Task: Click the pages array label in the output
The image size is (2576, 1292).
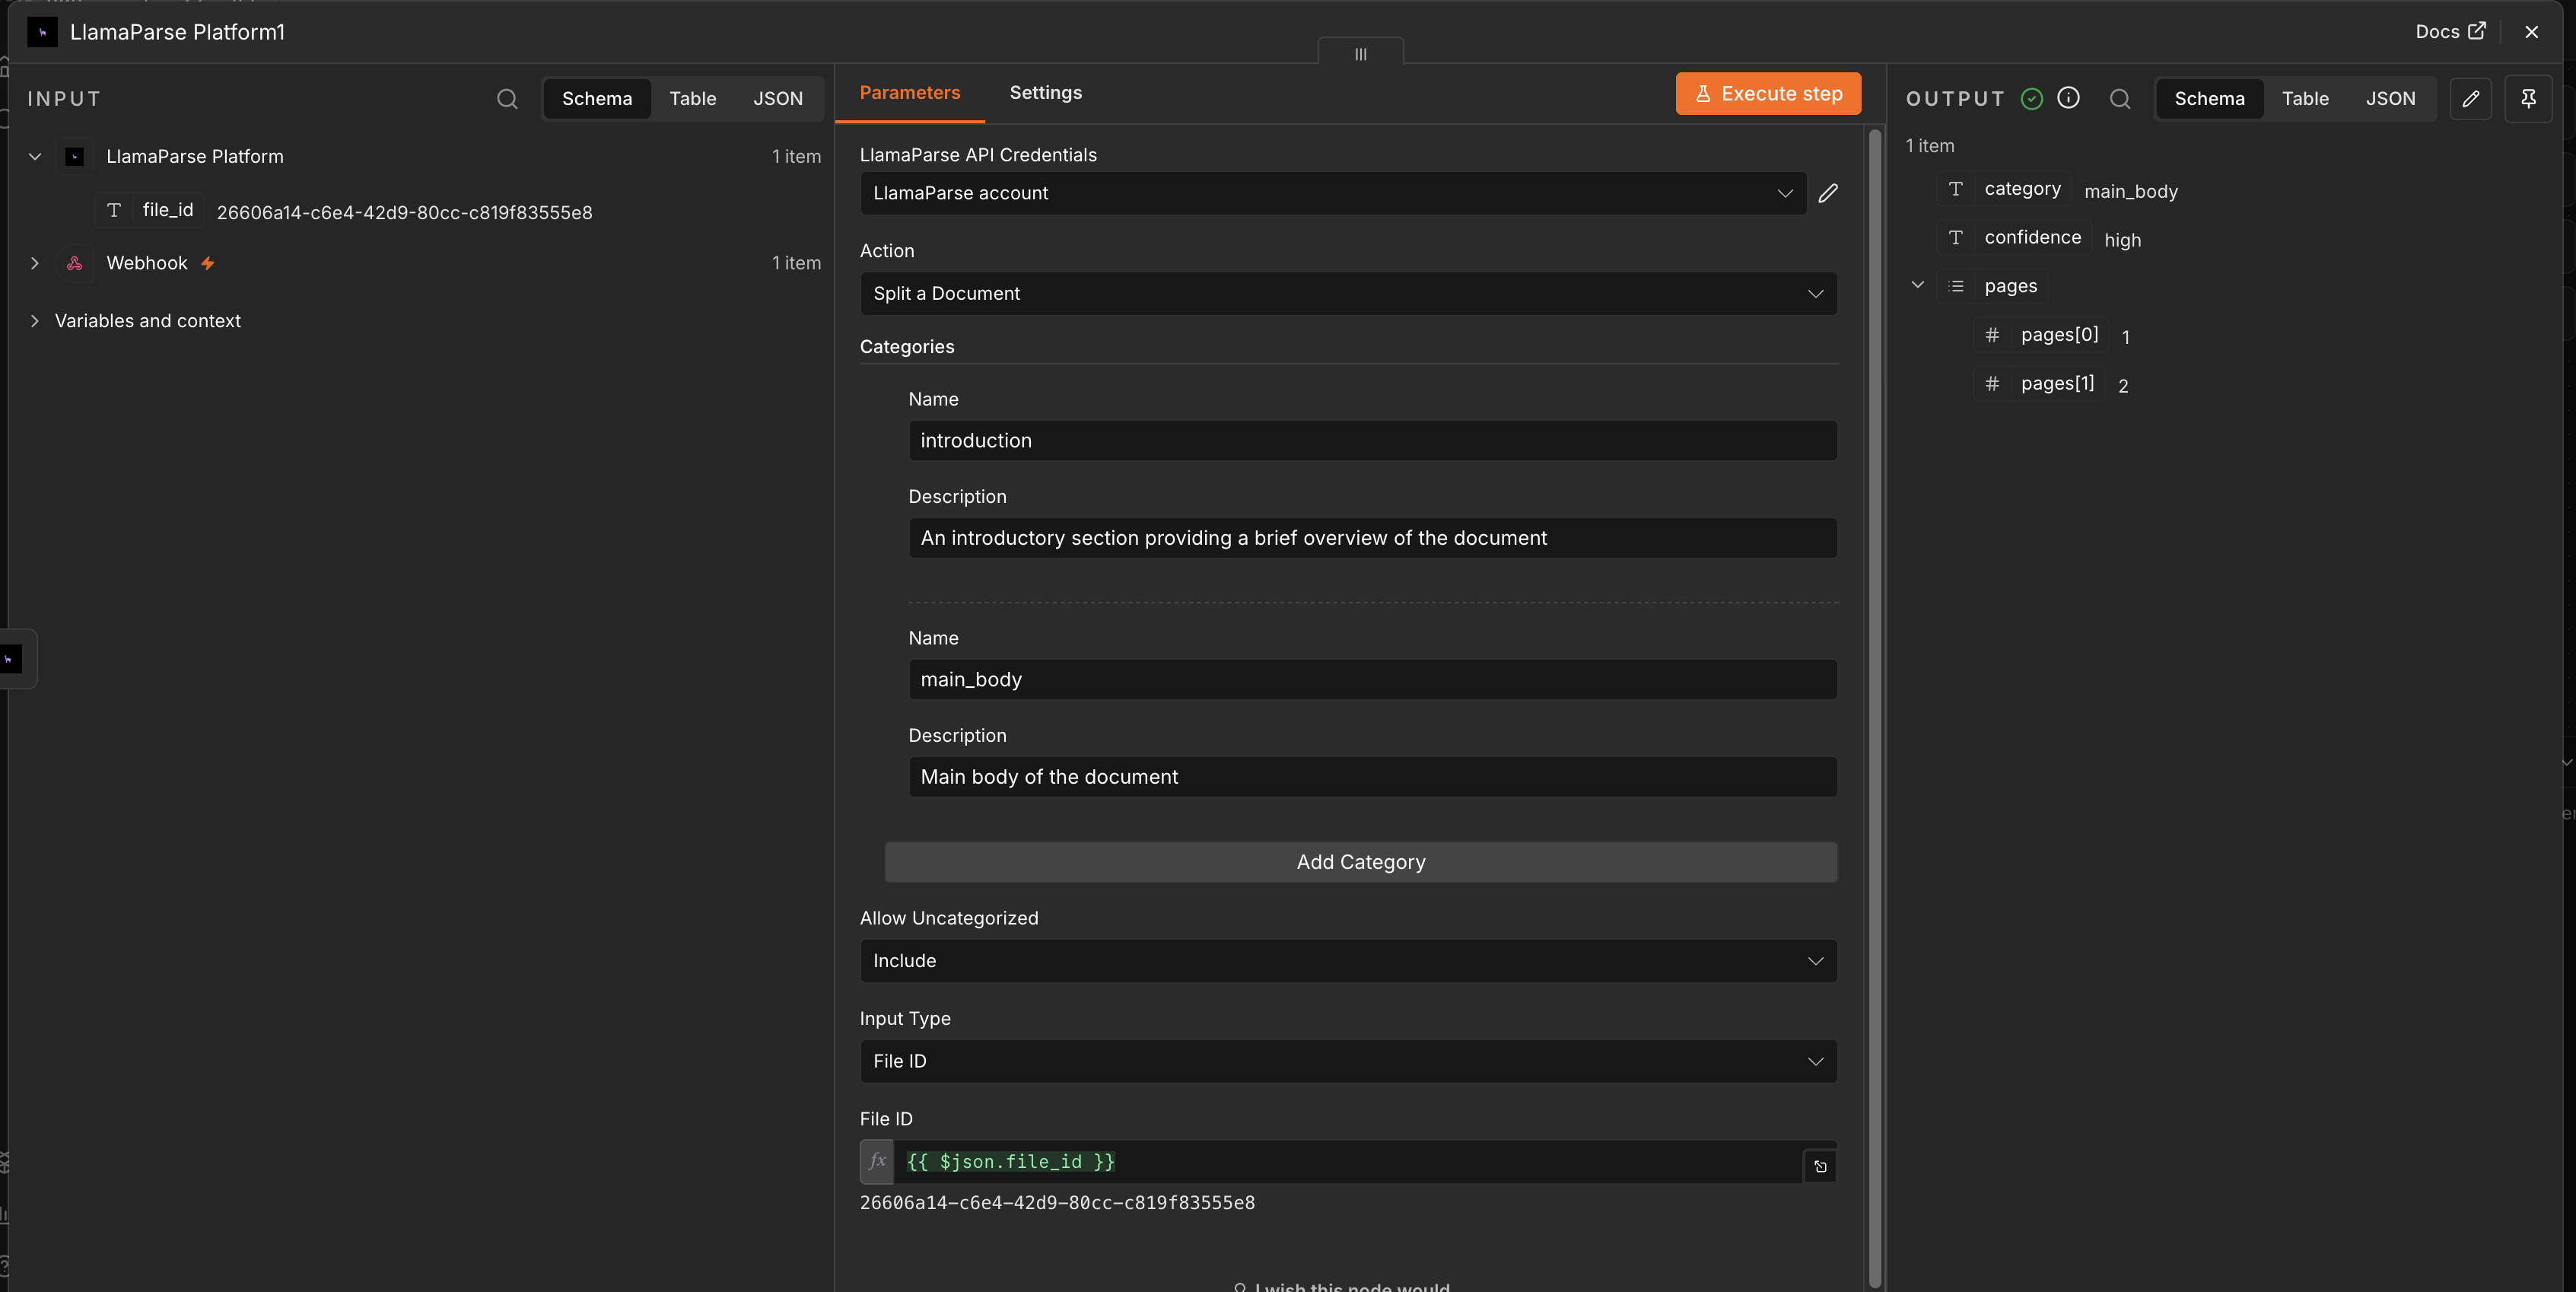Action: 2010,286
